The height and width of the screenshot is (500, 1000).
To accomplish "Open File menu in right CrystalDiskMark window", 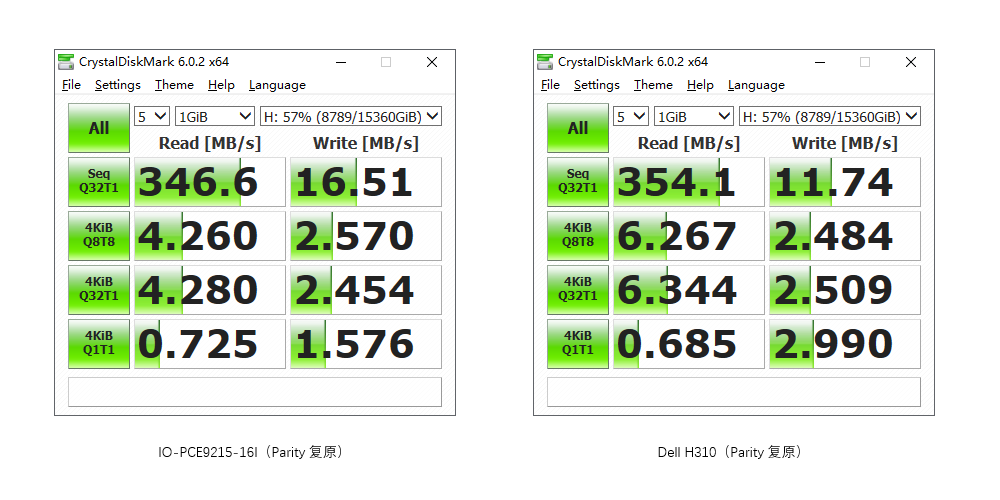I will click(550, 85).
